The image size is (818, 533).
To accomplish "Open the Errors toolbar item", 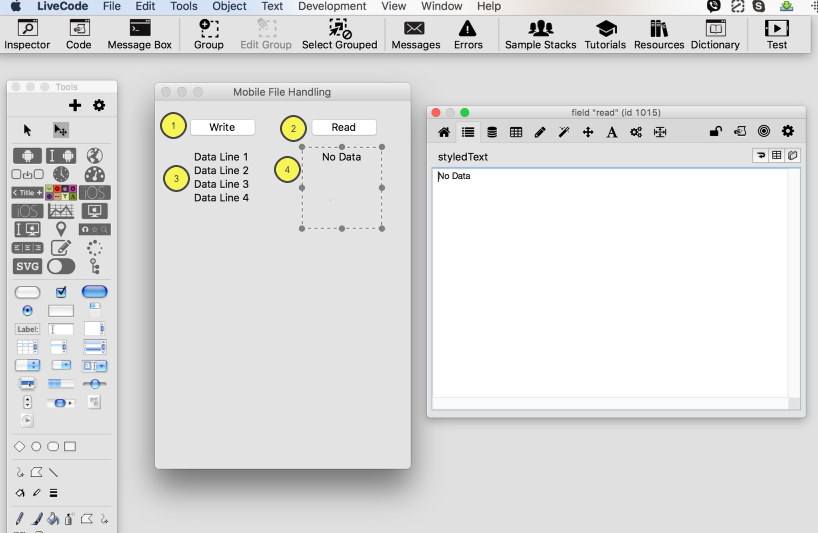I will pos(468,34).
